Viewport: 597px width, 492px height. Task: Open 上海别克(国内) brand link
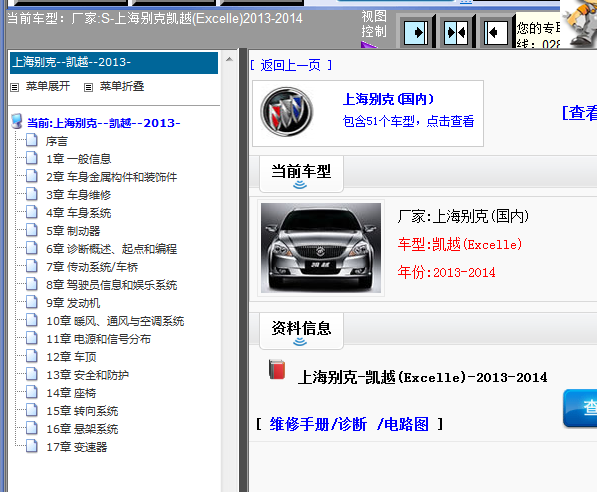click(388, 99)
